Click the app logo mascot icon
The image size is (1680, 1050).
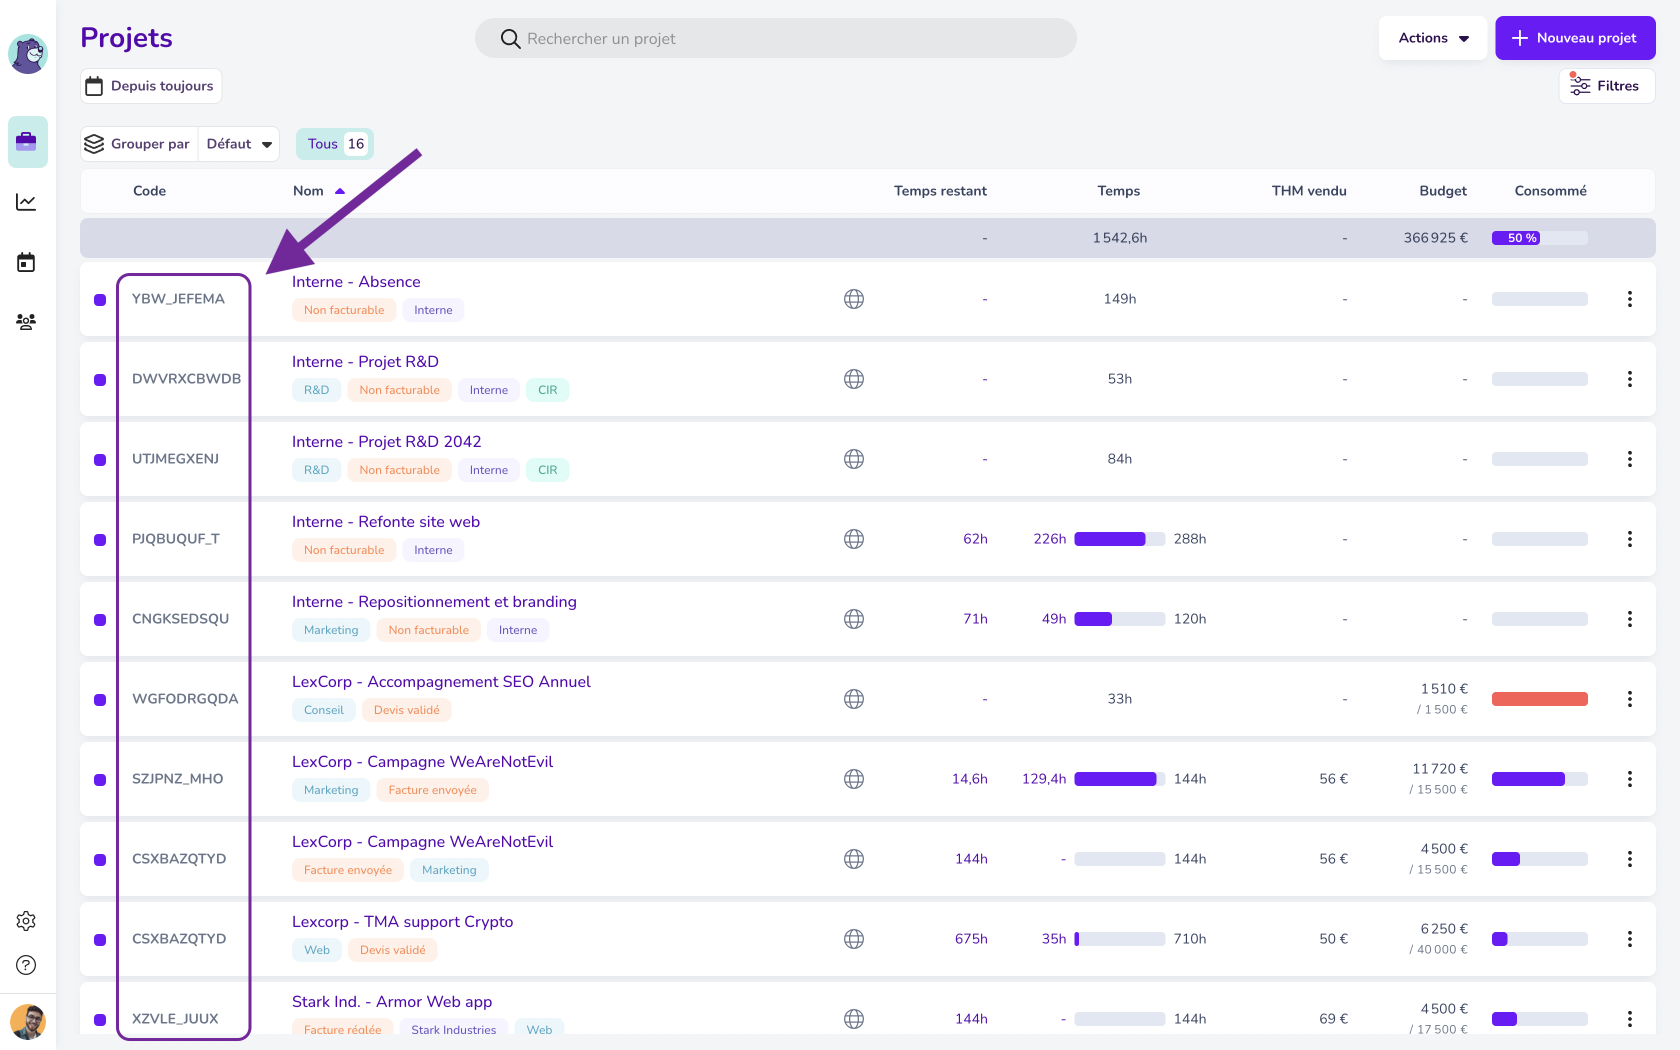pos(28,53)
